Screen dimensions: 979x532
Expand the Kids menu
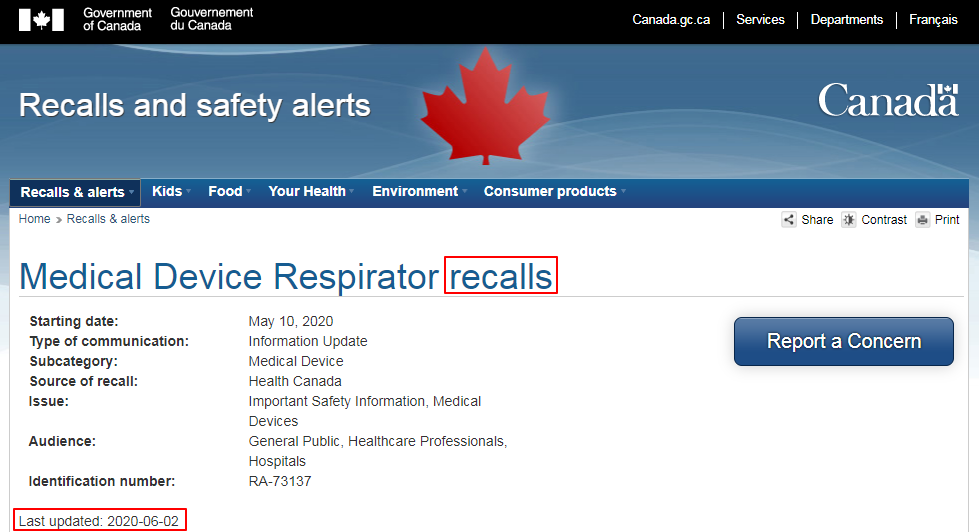point(168,191)
